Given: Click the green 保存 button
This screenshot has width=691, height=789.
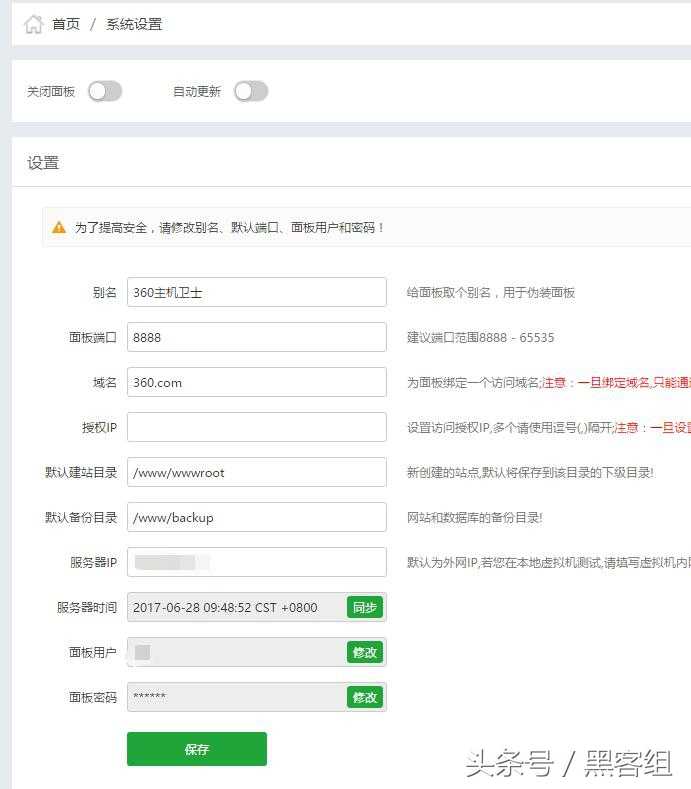Looking at the screenshot, I should tap(197, 749).
